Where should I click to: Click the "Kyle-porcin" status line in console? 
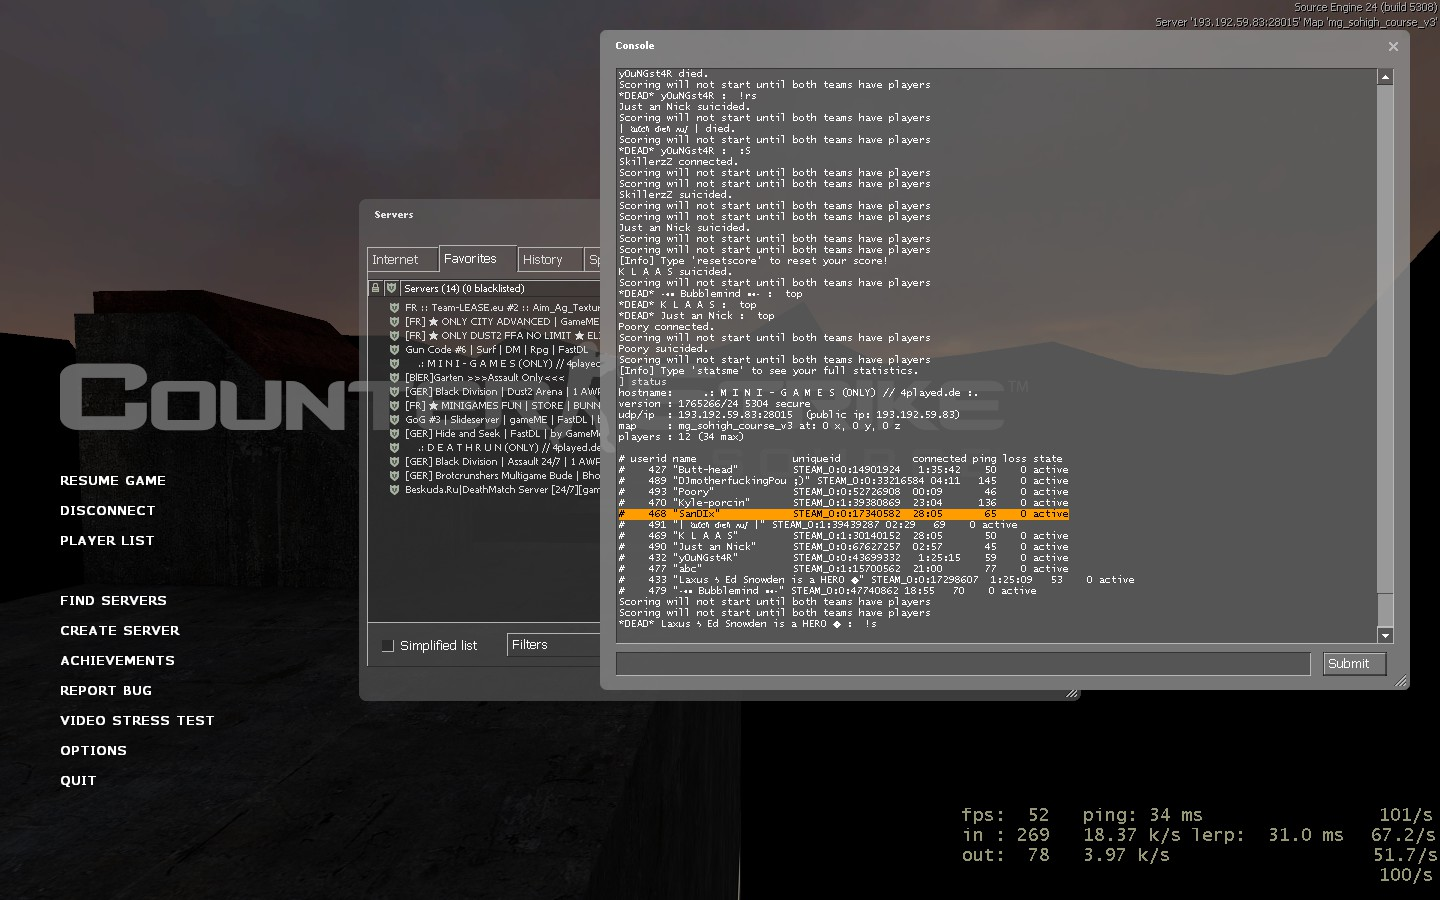(x=843, y=503)
